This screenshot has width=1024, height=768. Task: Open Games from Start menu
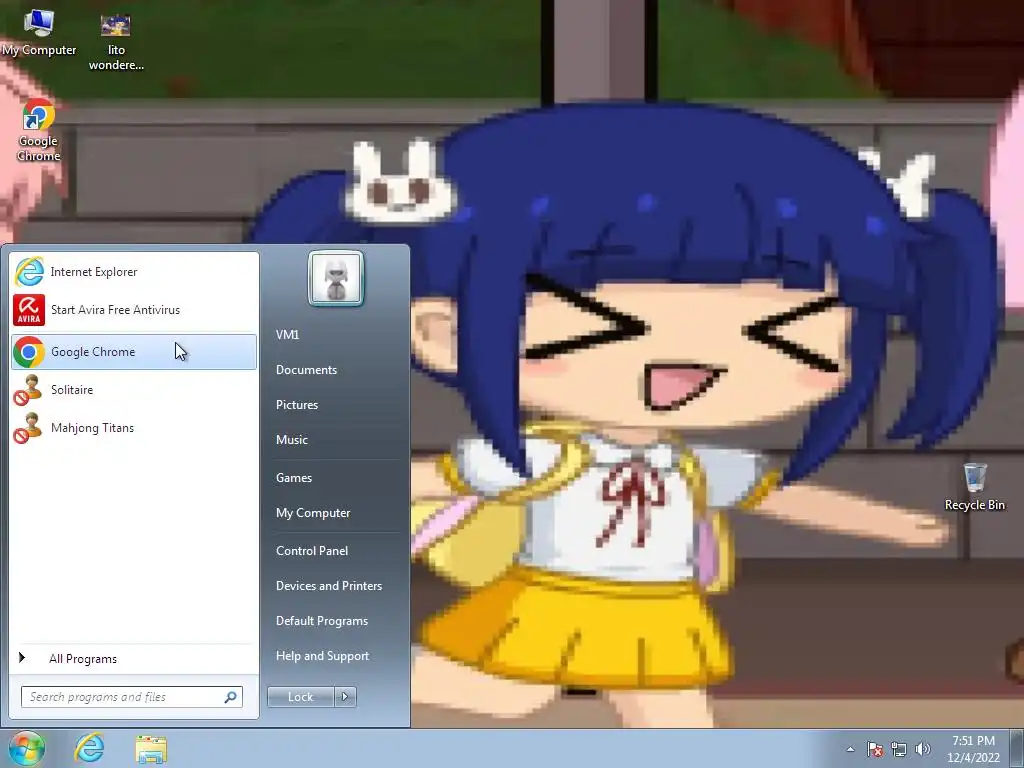coord(294,478)
